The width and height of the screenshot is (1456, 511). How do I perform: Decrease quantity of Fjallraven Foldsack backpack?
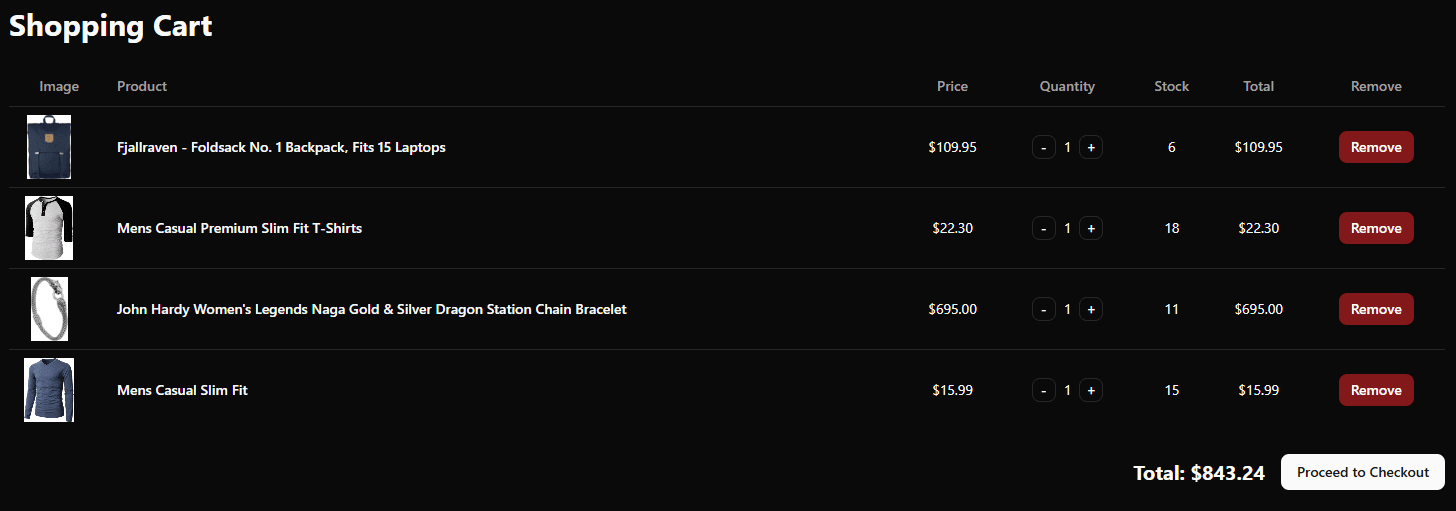click(x=1043, y=147)
